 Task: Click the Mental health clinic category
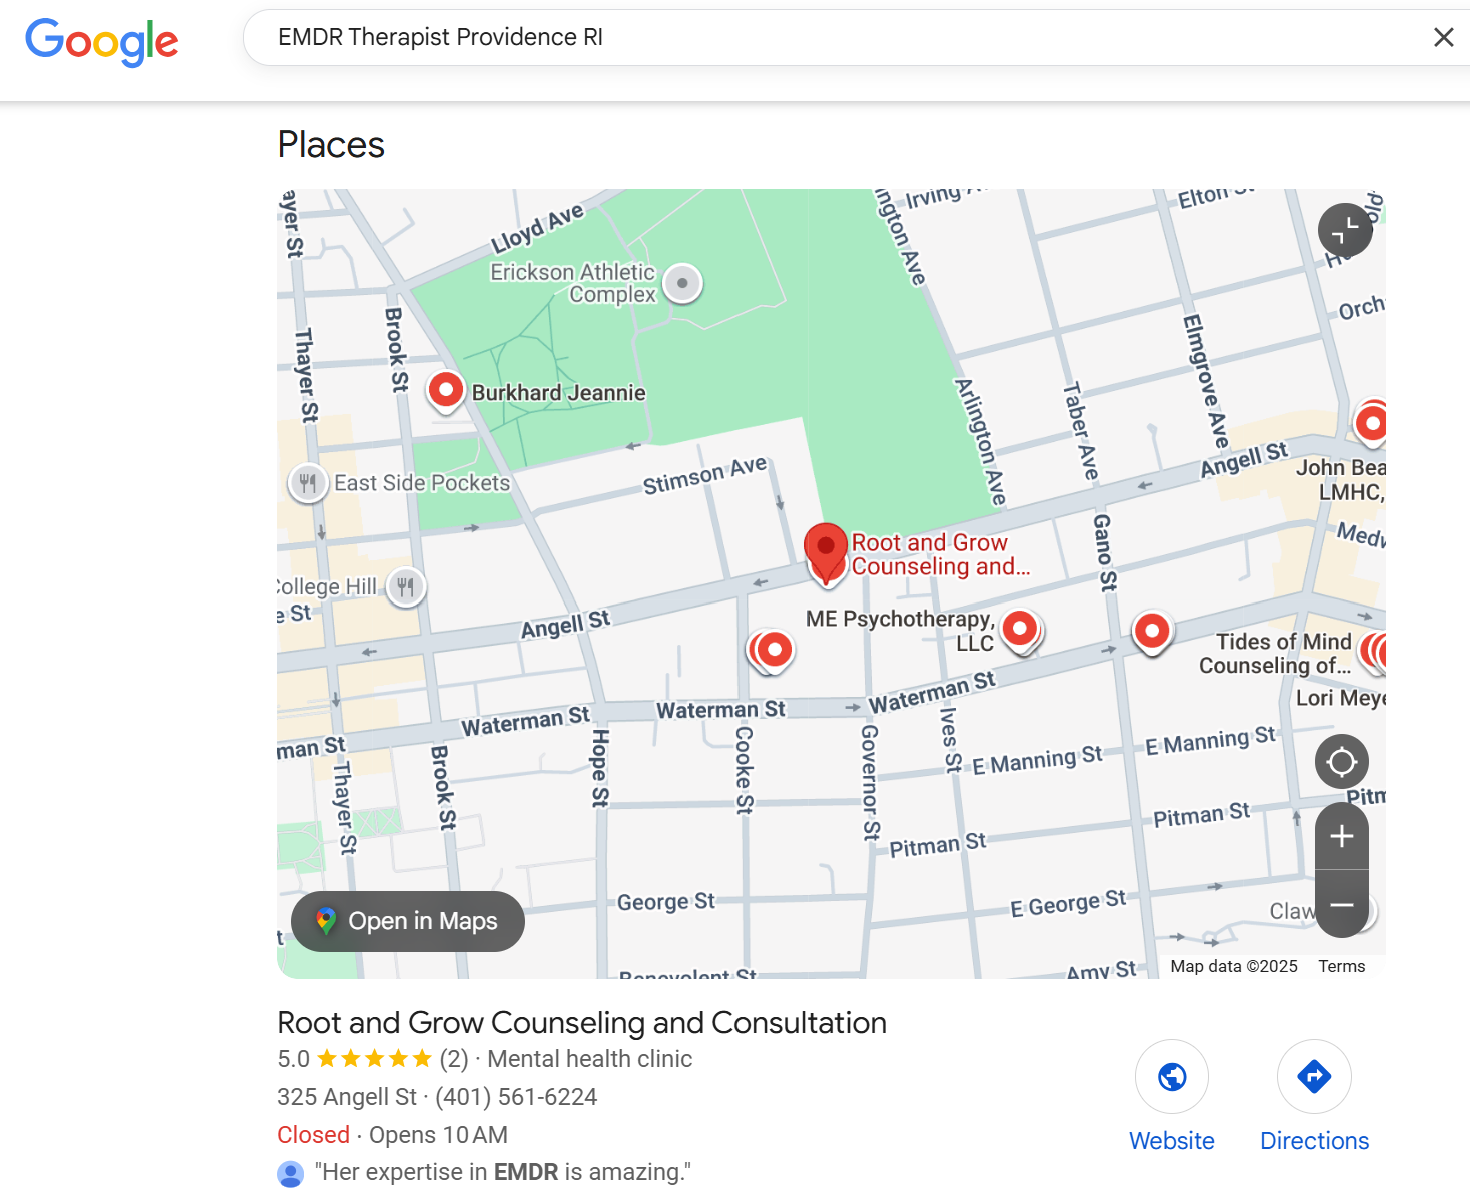pos(589,1059)
